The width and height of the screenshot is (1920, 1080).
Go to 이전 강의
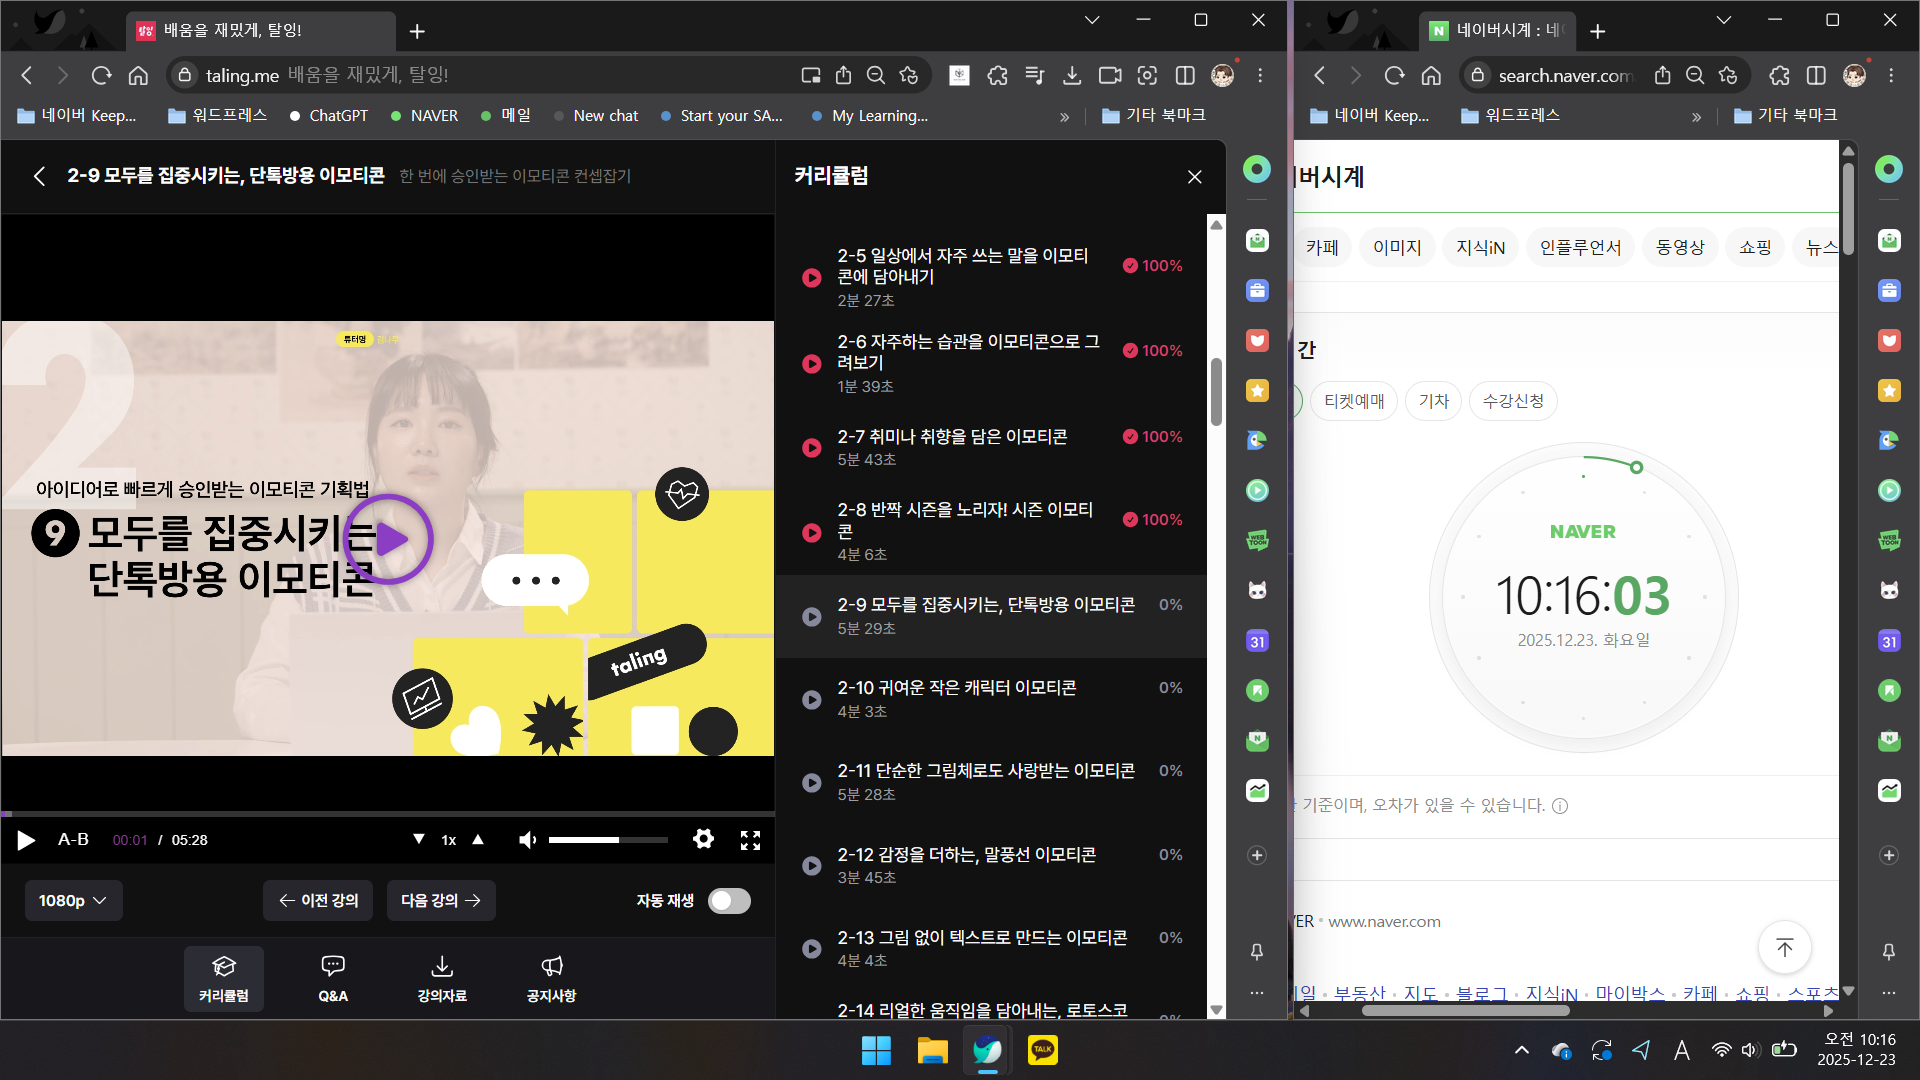pyautogui.click(x=318, y=901)
